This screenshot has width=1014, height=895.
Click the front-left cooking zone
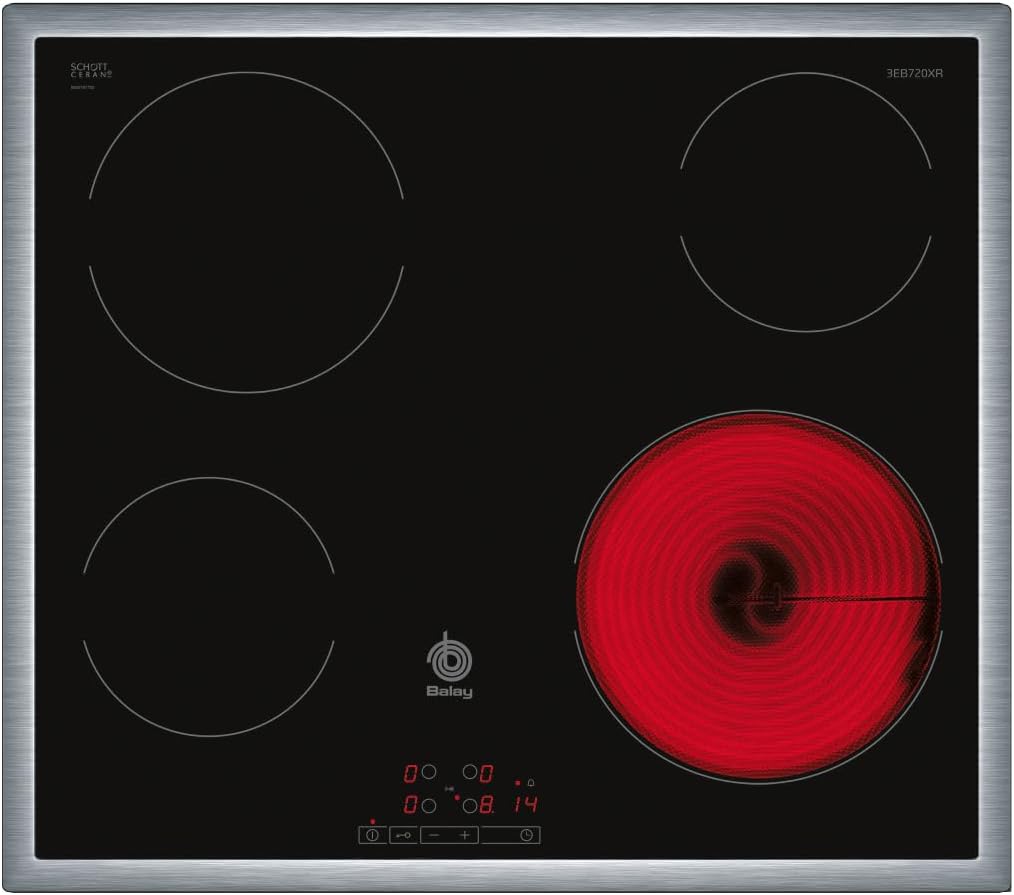(x=208, y=606)
